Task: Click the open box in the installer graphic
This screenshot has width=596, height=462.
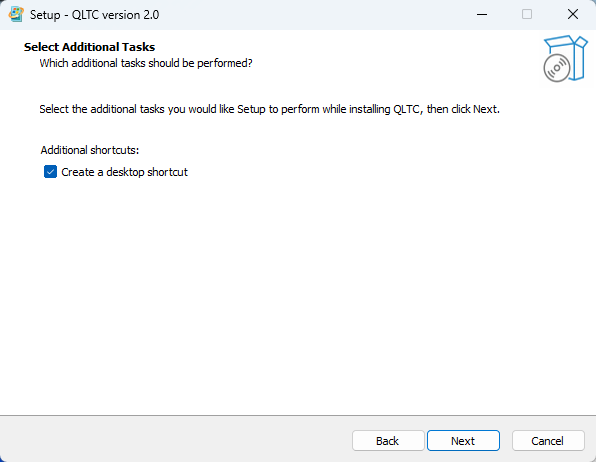Action: tap(572, 55)
